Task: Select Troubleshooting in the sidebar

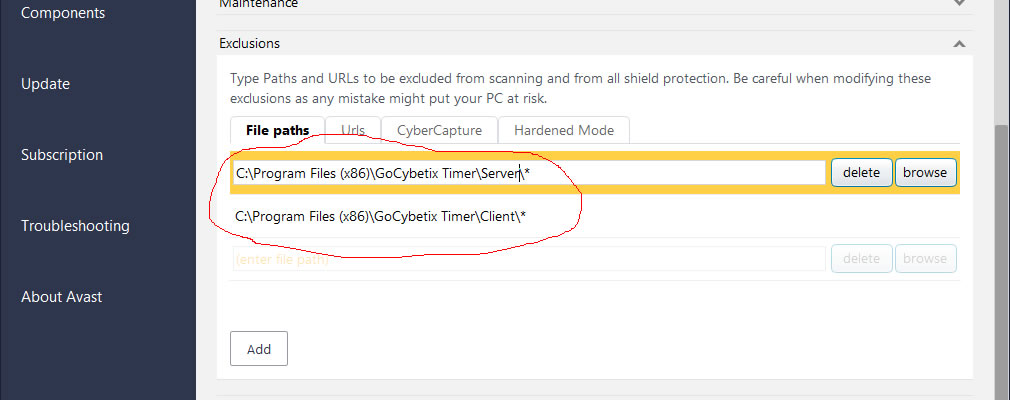Action: pyautogui.click(x=75, y=226)
